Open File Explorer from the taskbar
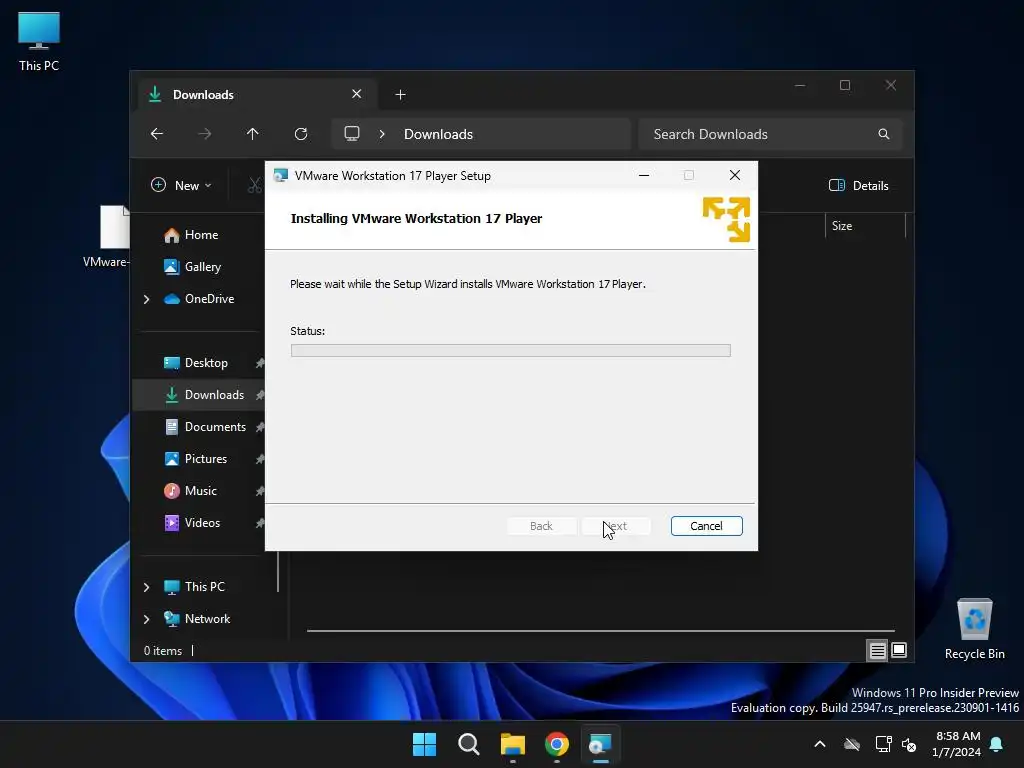1024x768 pixels. click(513, 744)
